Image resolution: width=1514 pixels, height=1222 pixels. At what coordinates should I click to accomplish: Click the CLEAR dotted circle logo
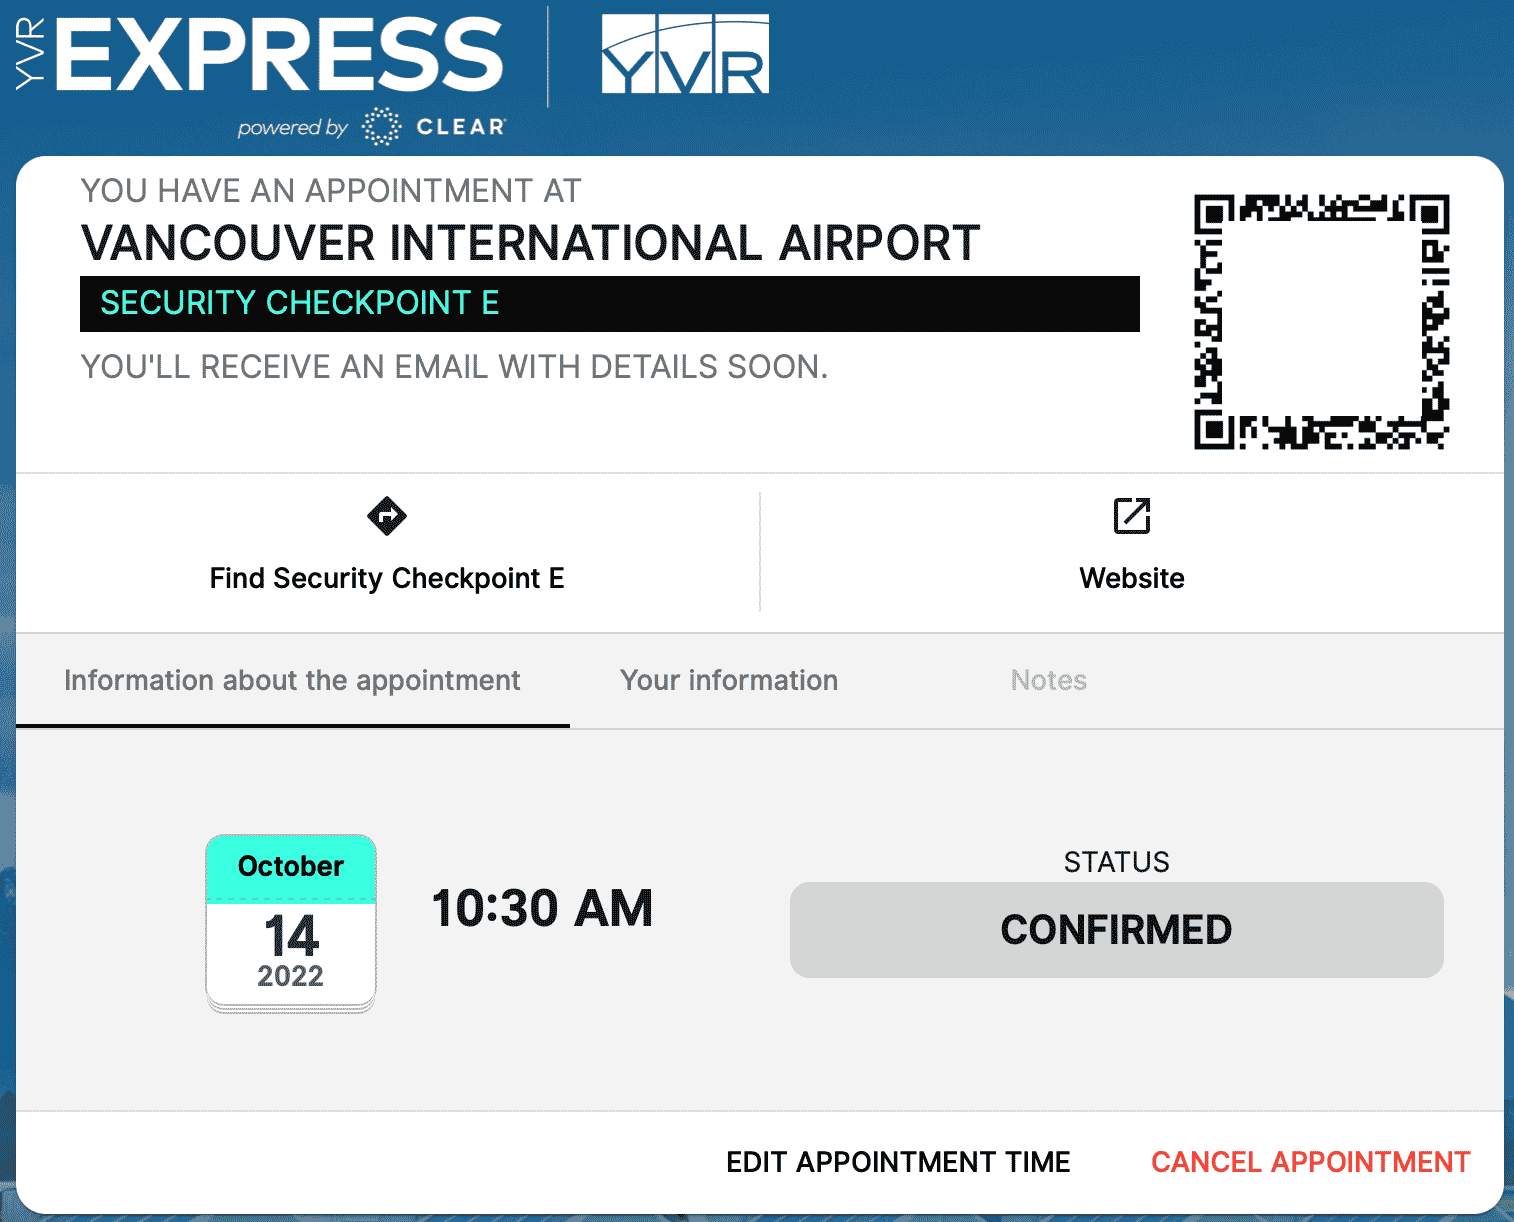tap(381, 127)
